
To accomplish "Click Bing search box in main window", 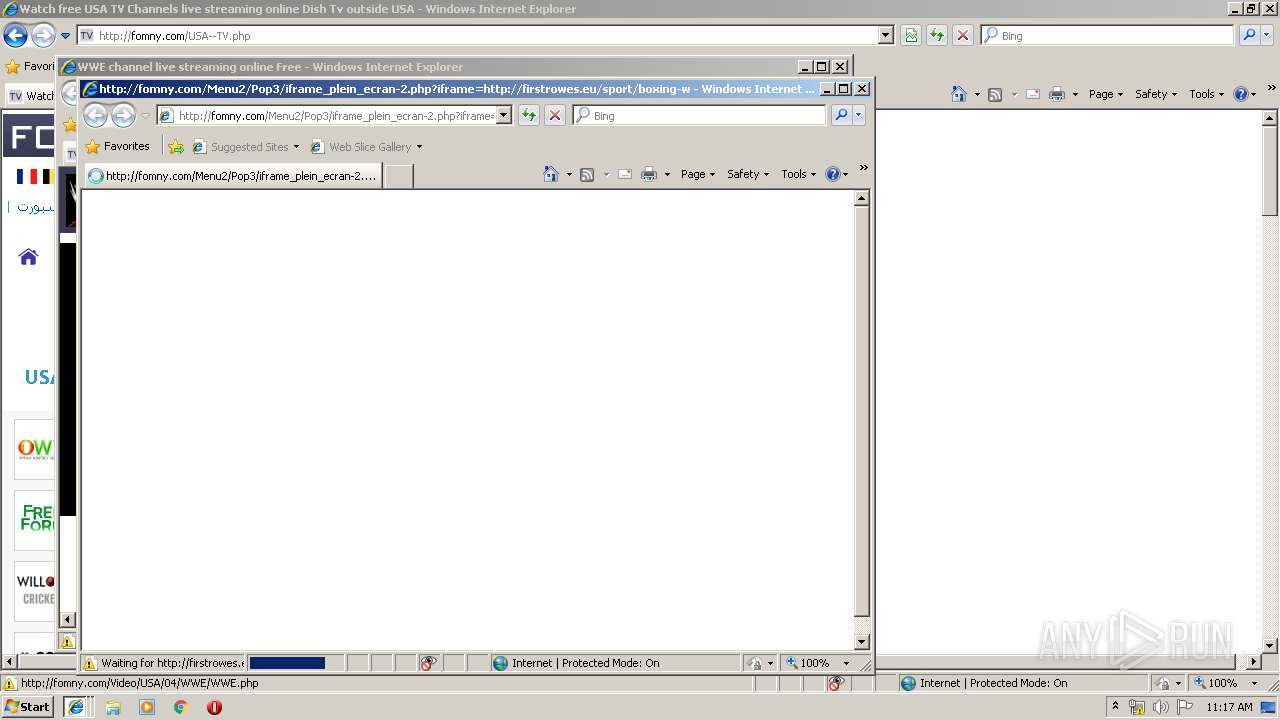I will click(x=1108, y=36).
